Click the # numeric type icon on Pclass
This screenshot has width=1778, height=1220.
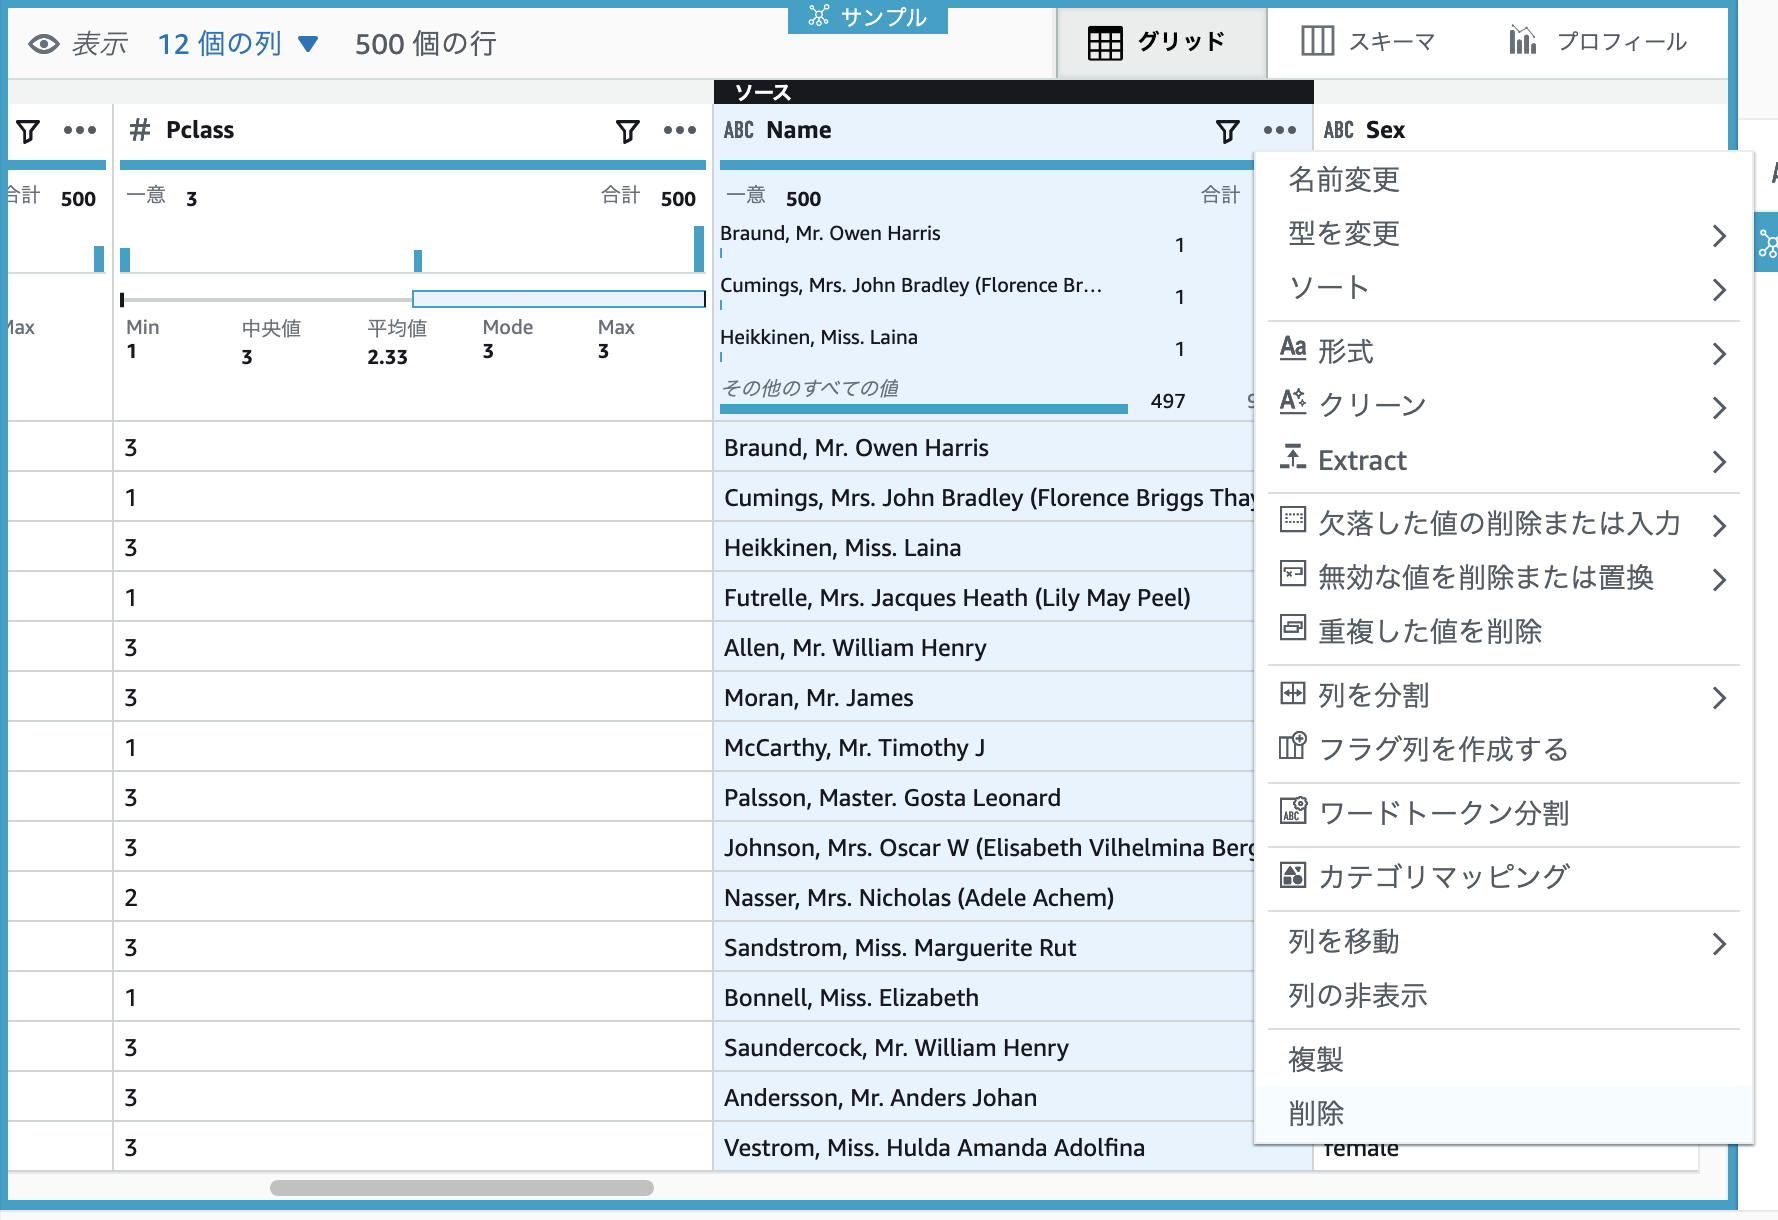[x=140, y=129]
